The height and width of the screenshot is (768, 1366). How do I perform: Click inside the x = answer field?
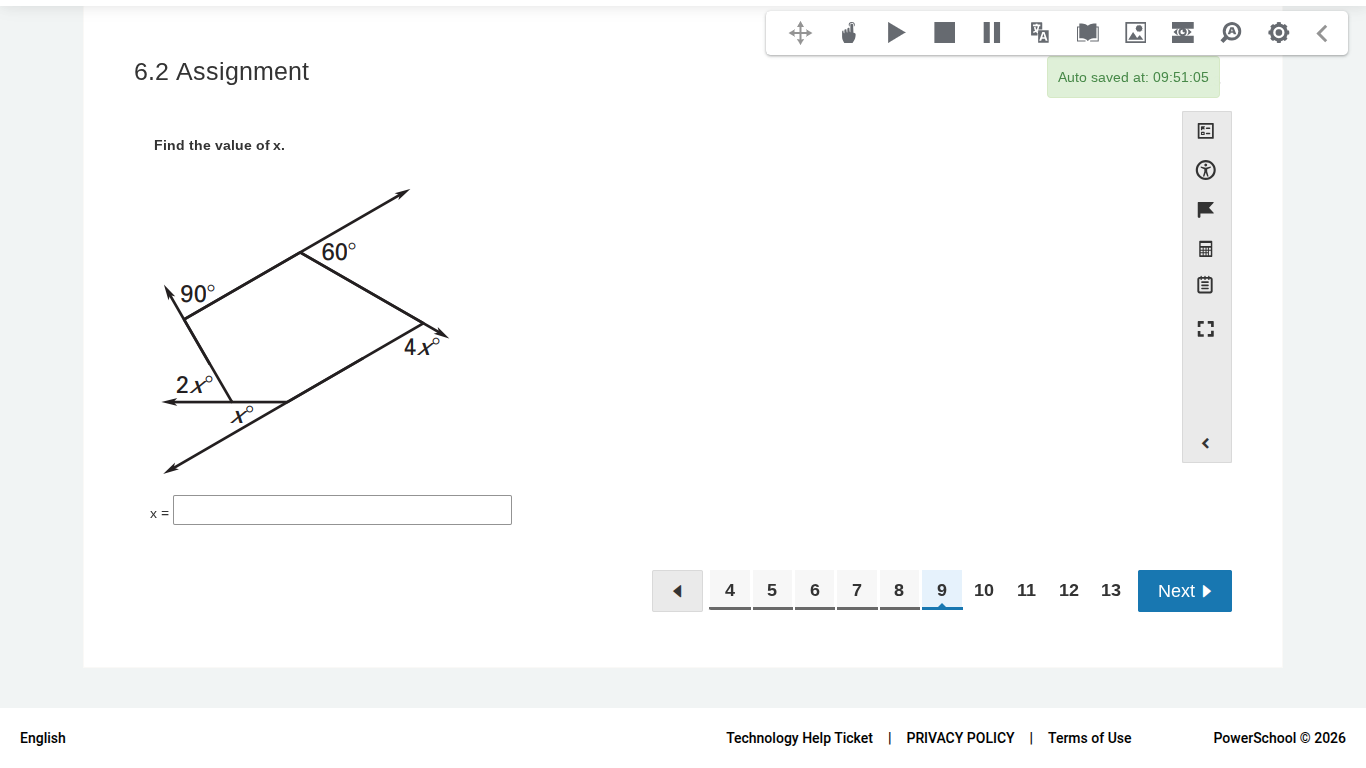(x=341, y=510)
